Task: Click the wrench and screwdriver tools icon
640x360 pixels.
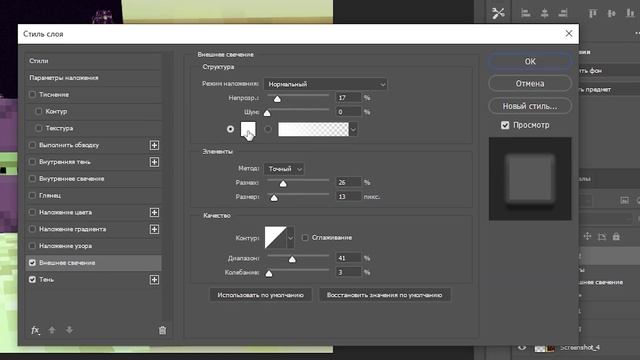Action: 498,13
